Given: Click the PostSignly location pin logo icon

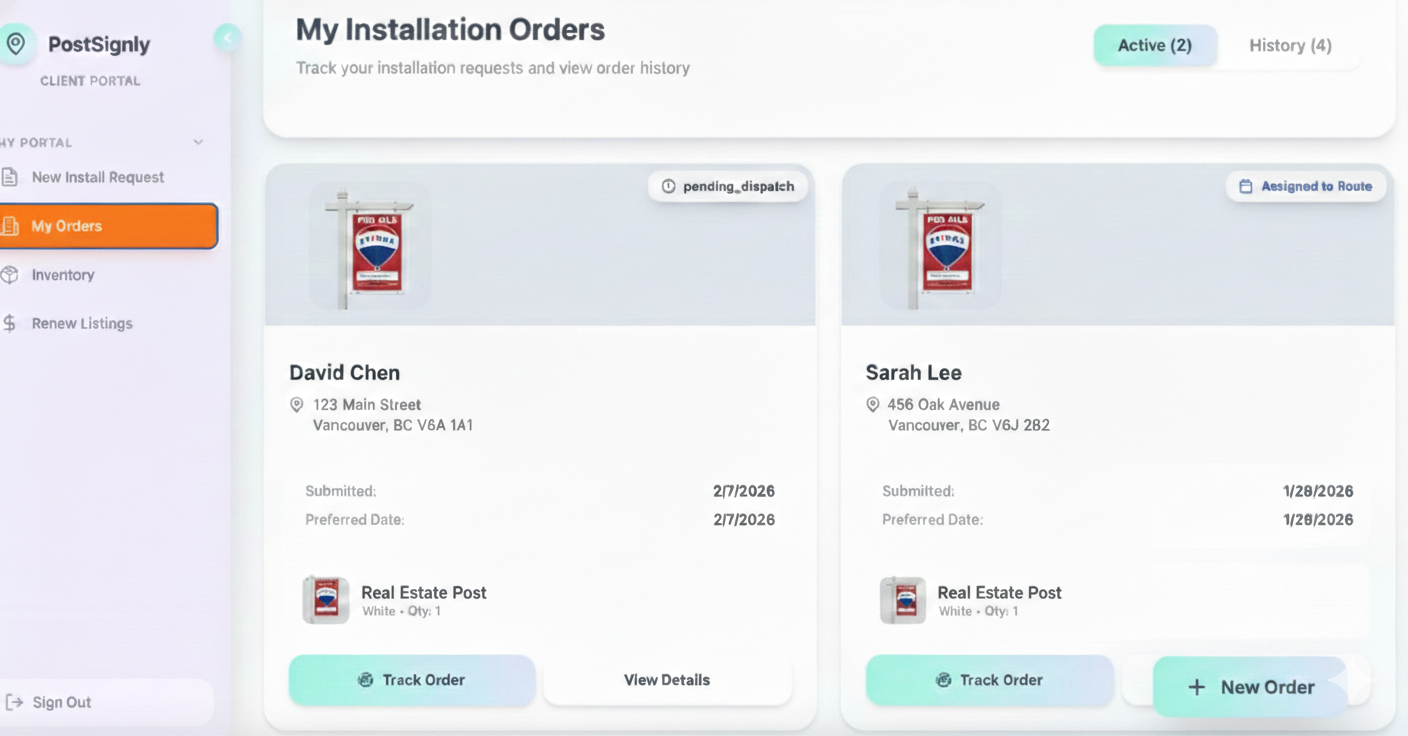Looking at the screenshot, I should (14, 44).
